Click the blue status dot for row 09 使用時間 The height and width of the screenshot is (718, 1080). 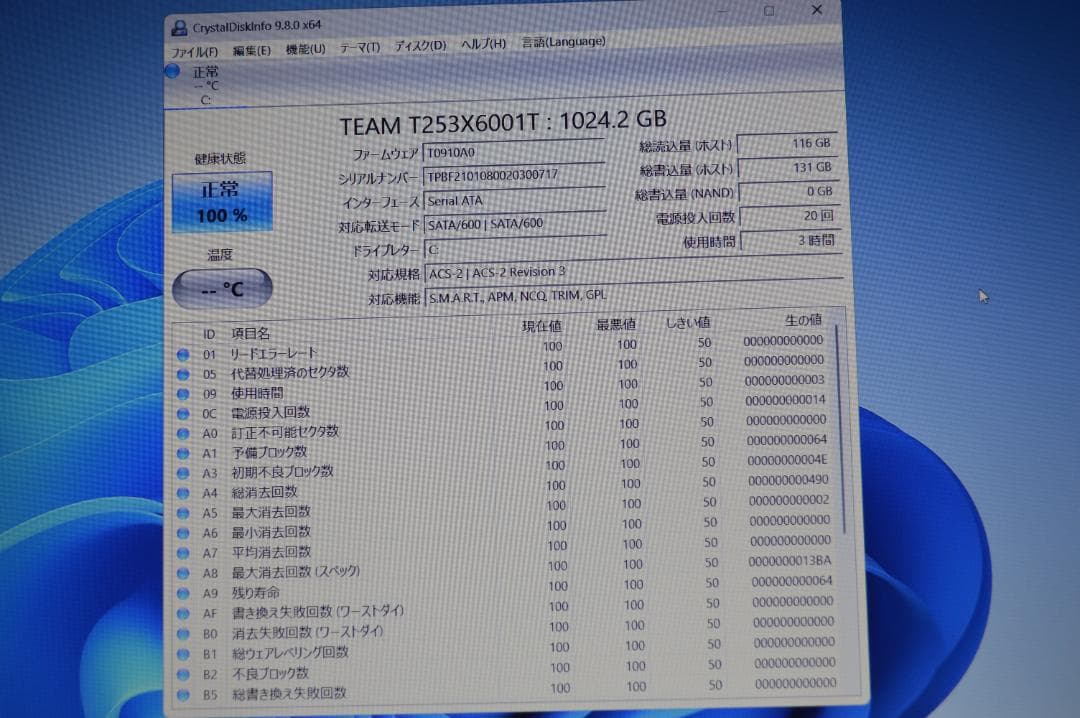[183, 394]
